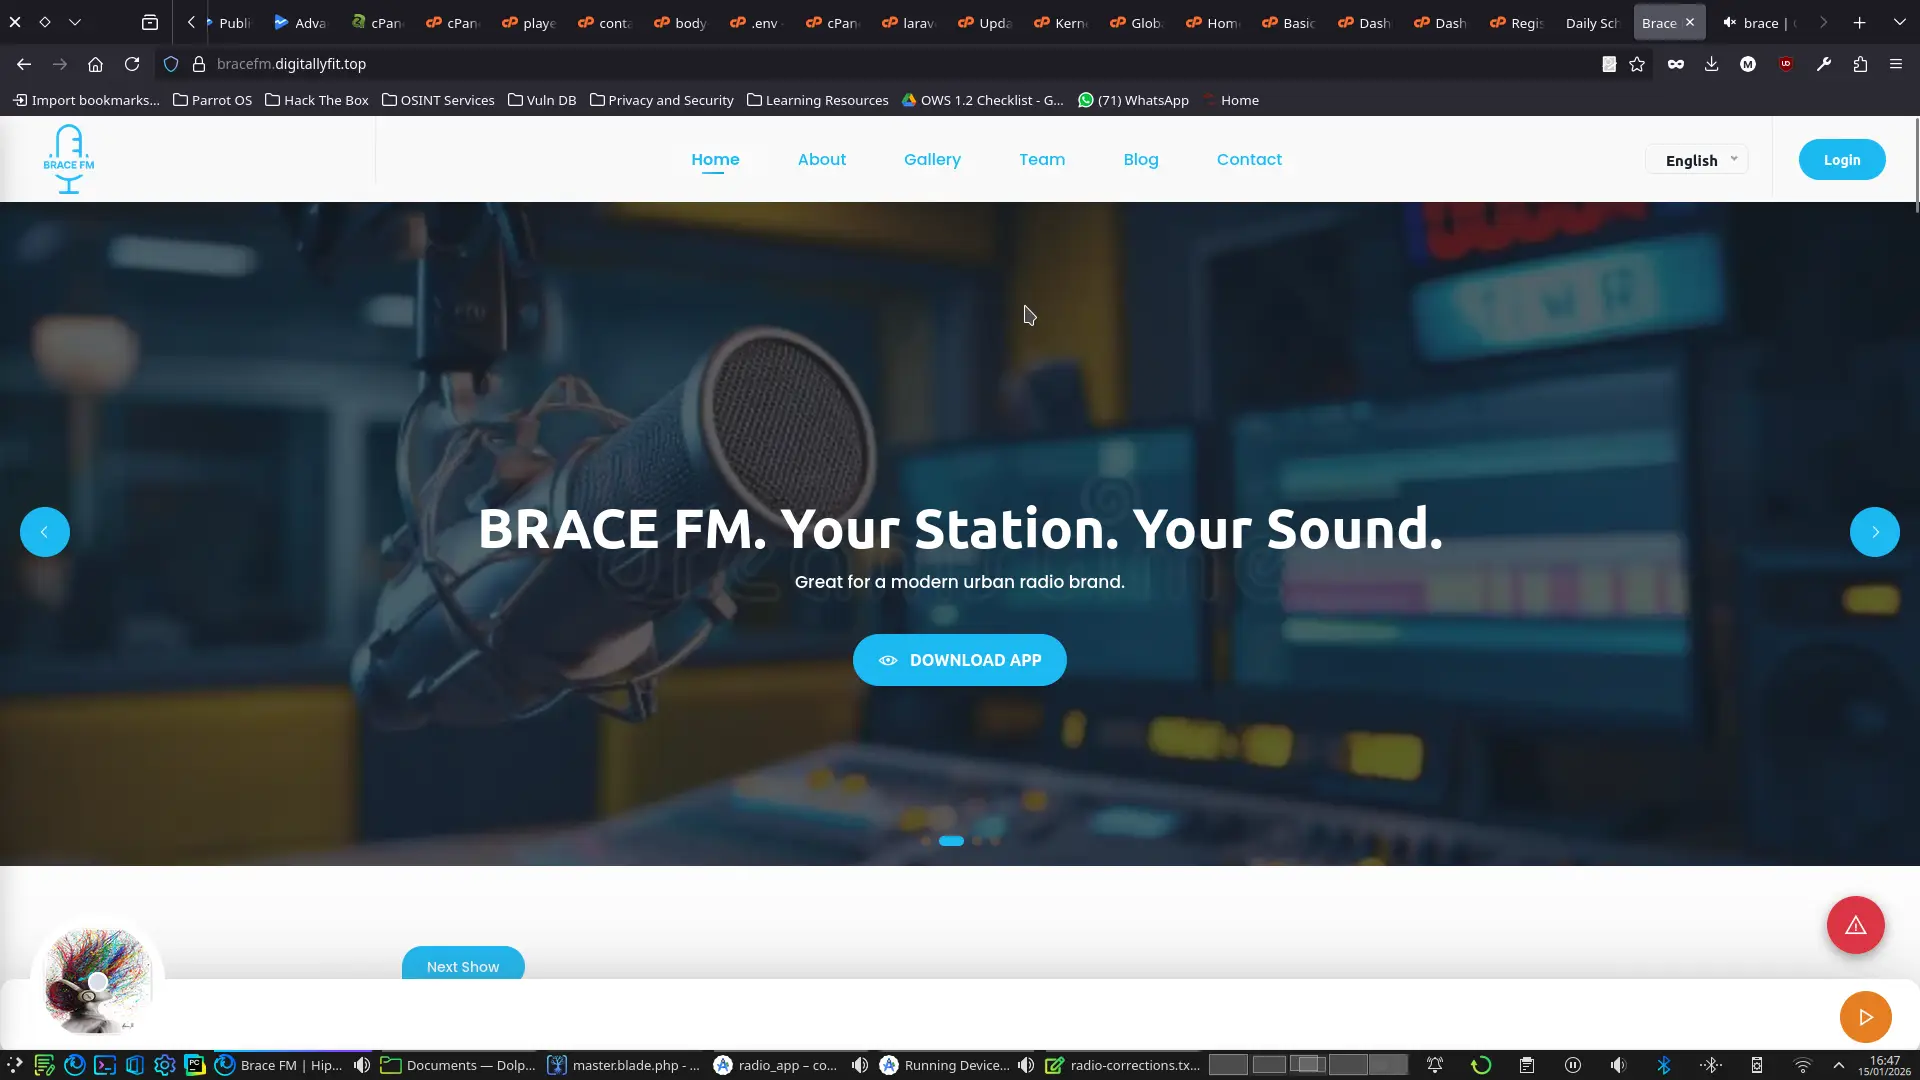1920x1080 pixels.
Task: Go to next hero slide arrow
Action: 1874,532
